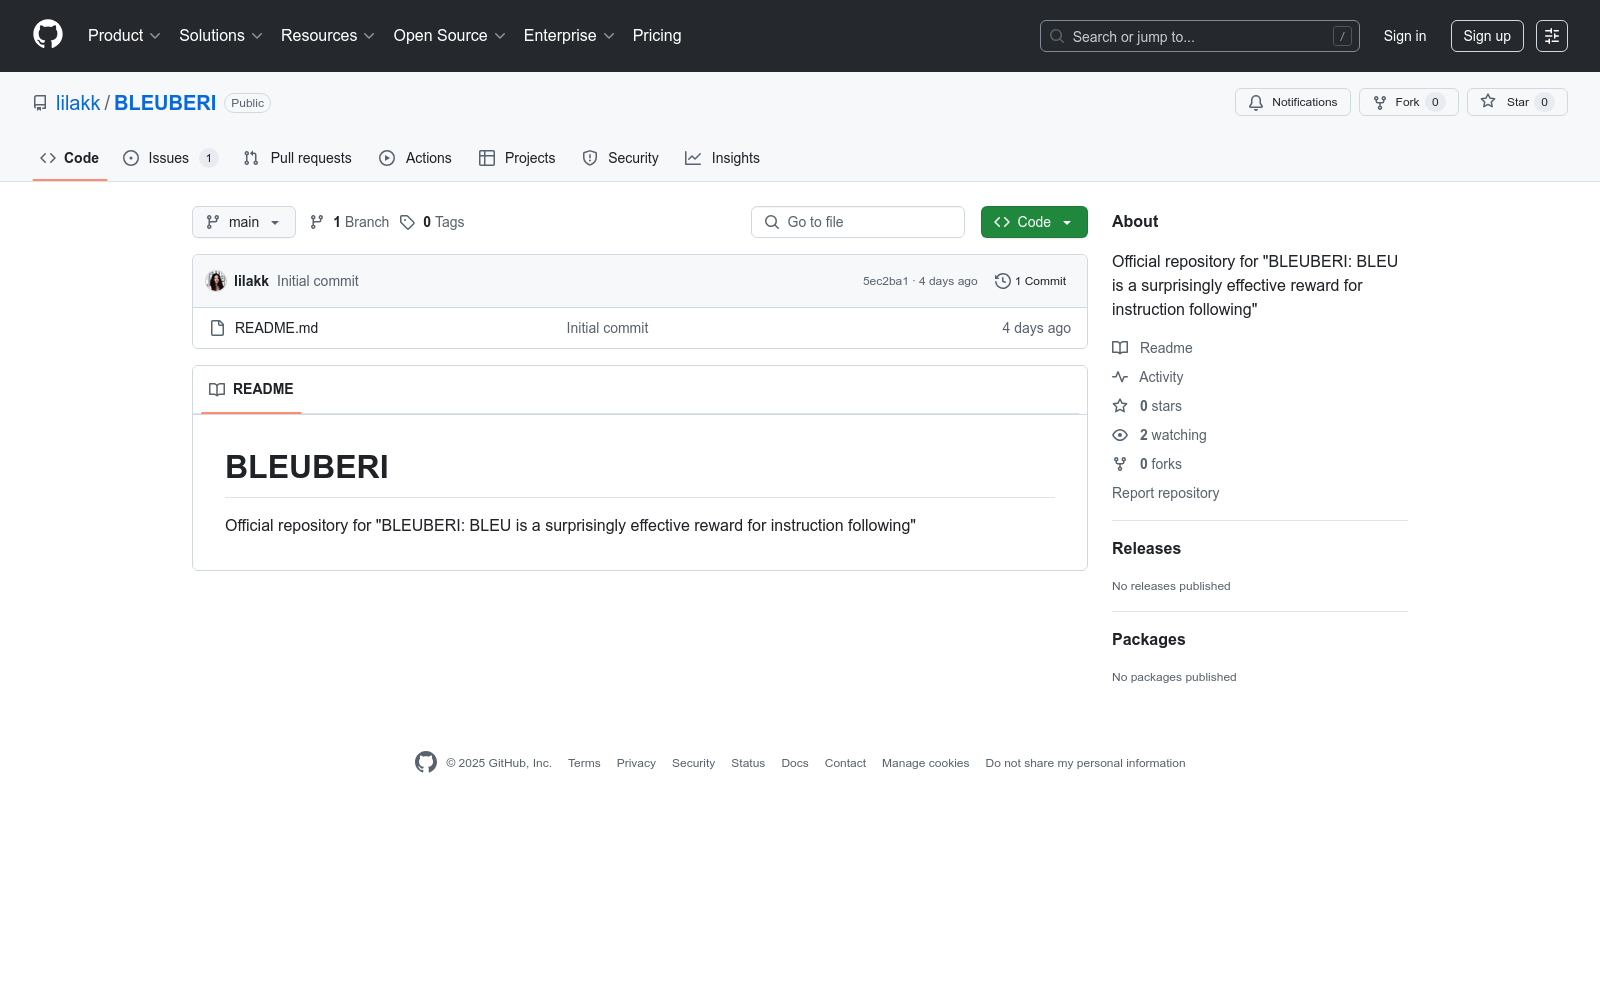This screenshot has width=1600, height=1000.
Task: Click the Notifications bell button
Action: 1293,102
